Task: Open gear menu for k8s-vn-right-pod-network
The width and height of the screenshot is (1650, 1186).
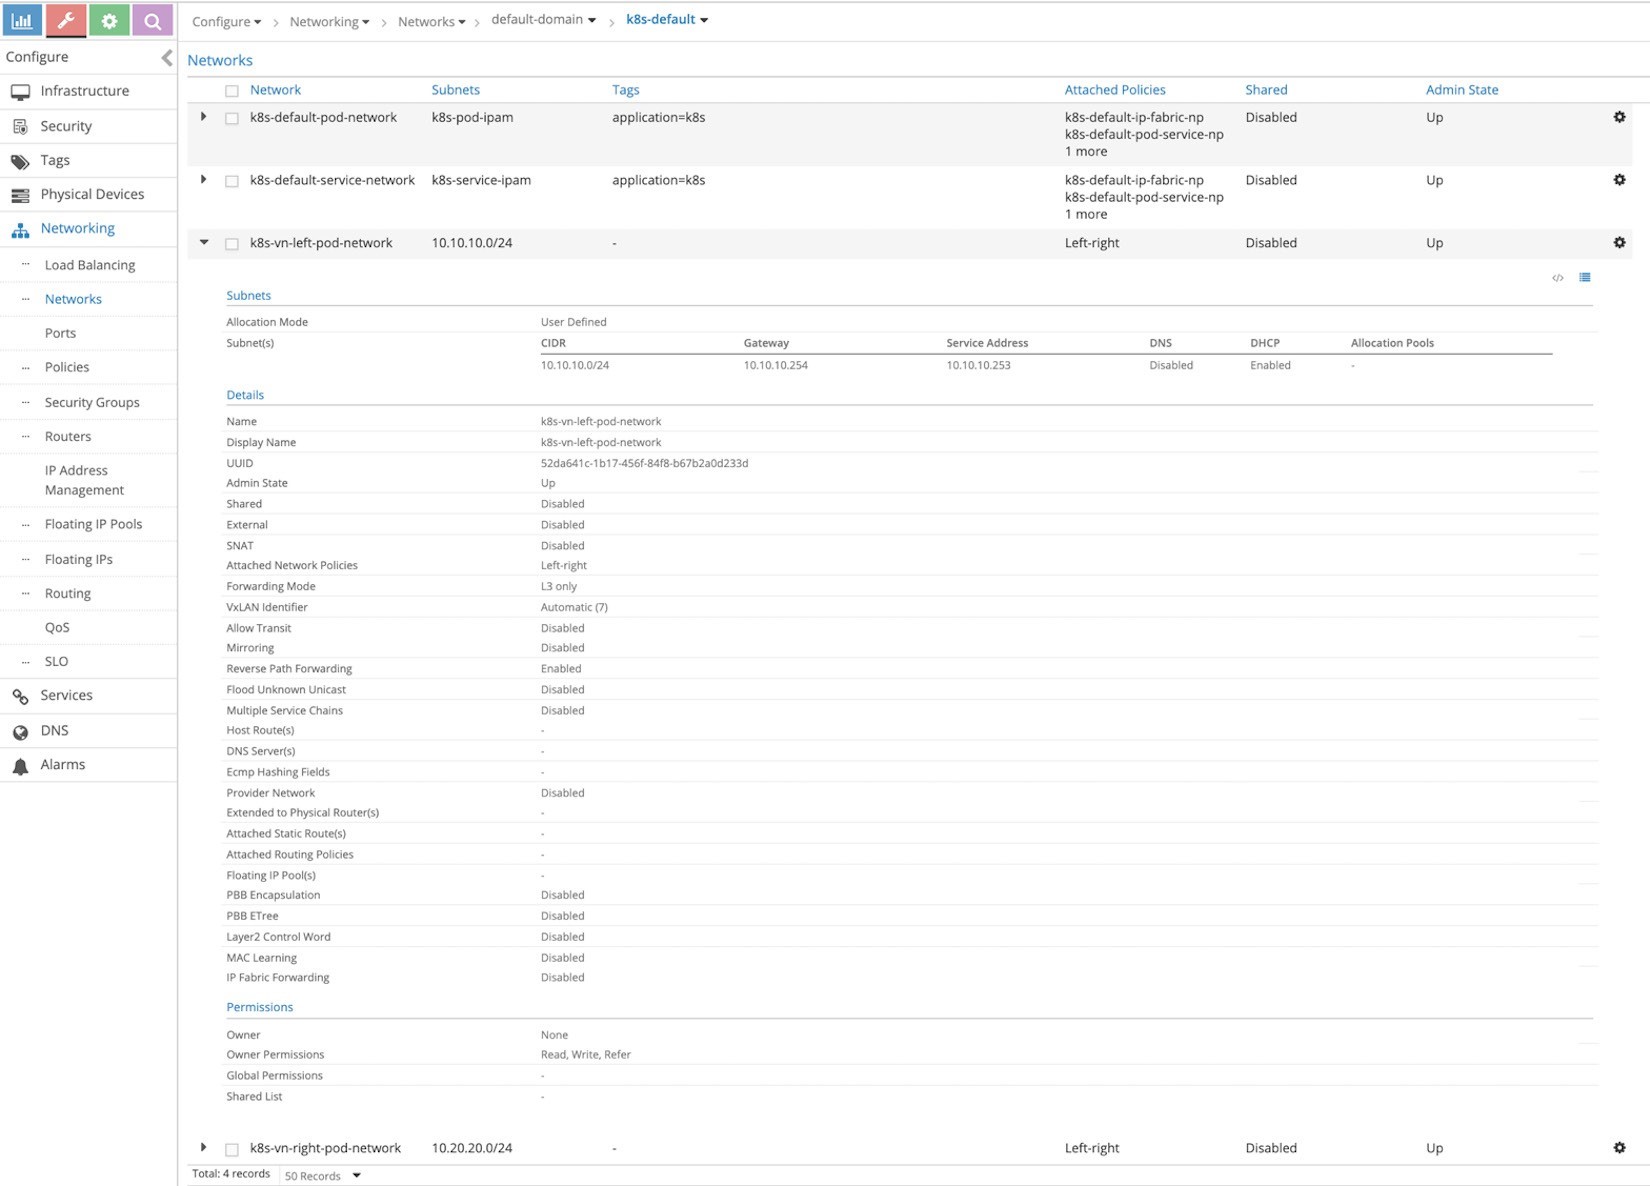Action: [x=1619, y=1147]
